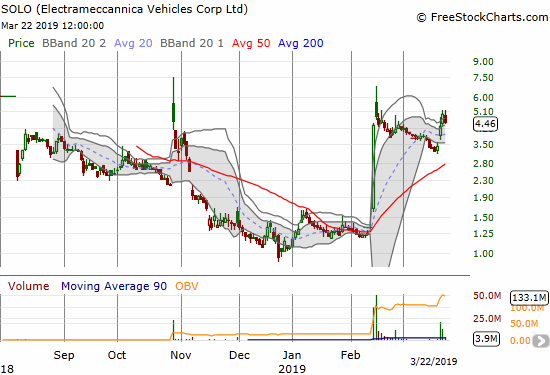Image resolution: width=550 pixels, height=375 pixels.
Task: Click the Moving Average 90 label
Action: click(x=114, y=286)
